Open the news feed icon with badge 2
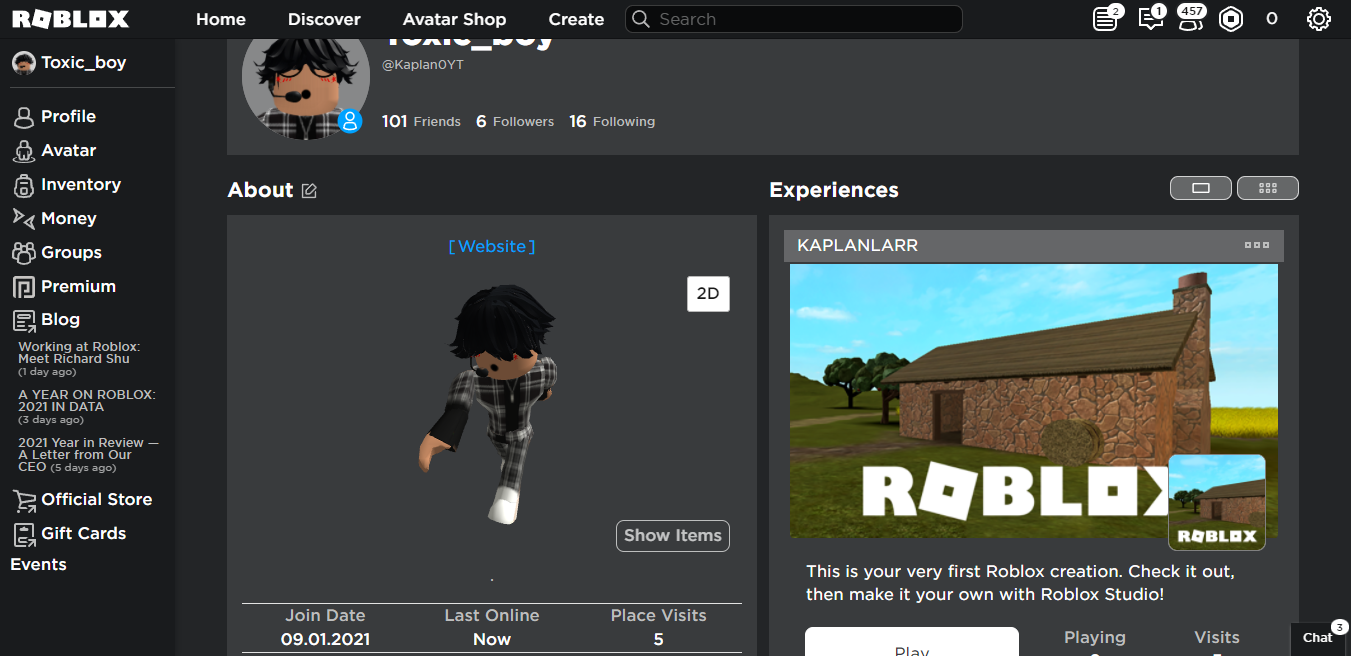Viewport: 1351px width, 656px height. [1105, 19]
